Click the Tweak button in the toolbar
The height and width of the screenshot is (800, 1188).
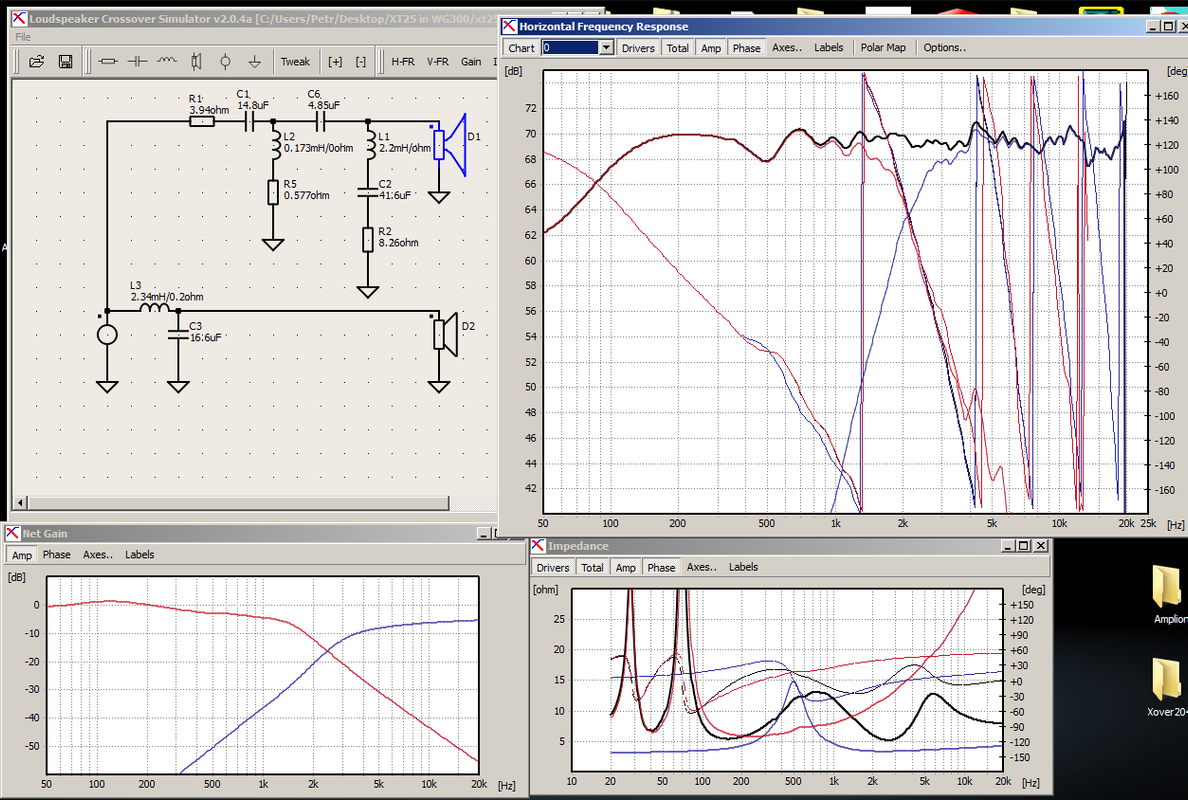coord(295,61)
